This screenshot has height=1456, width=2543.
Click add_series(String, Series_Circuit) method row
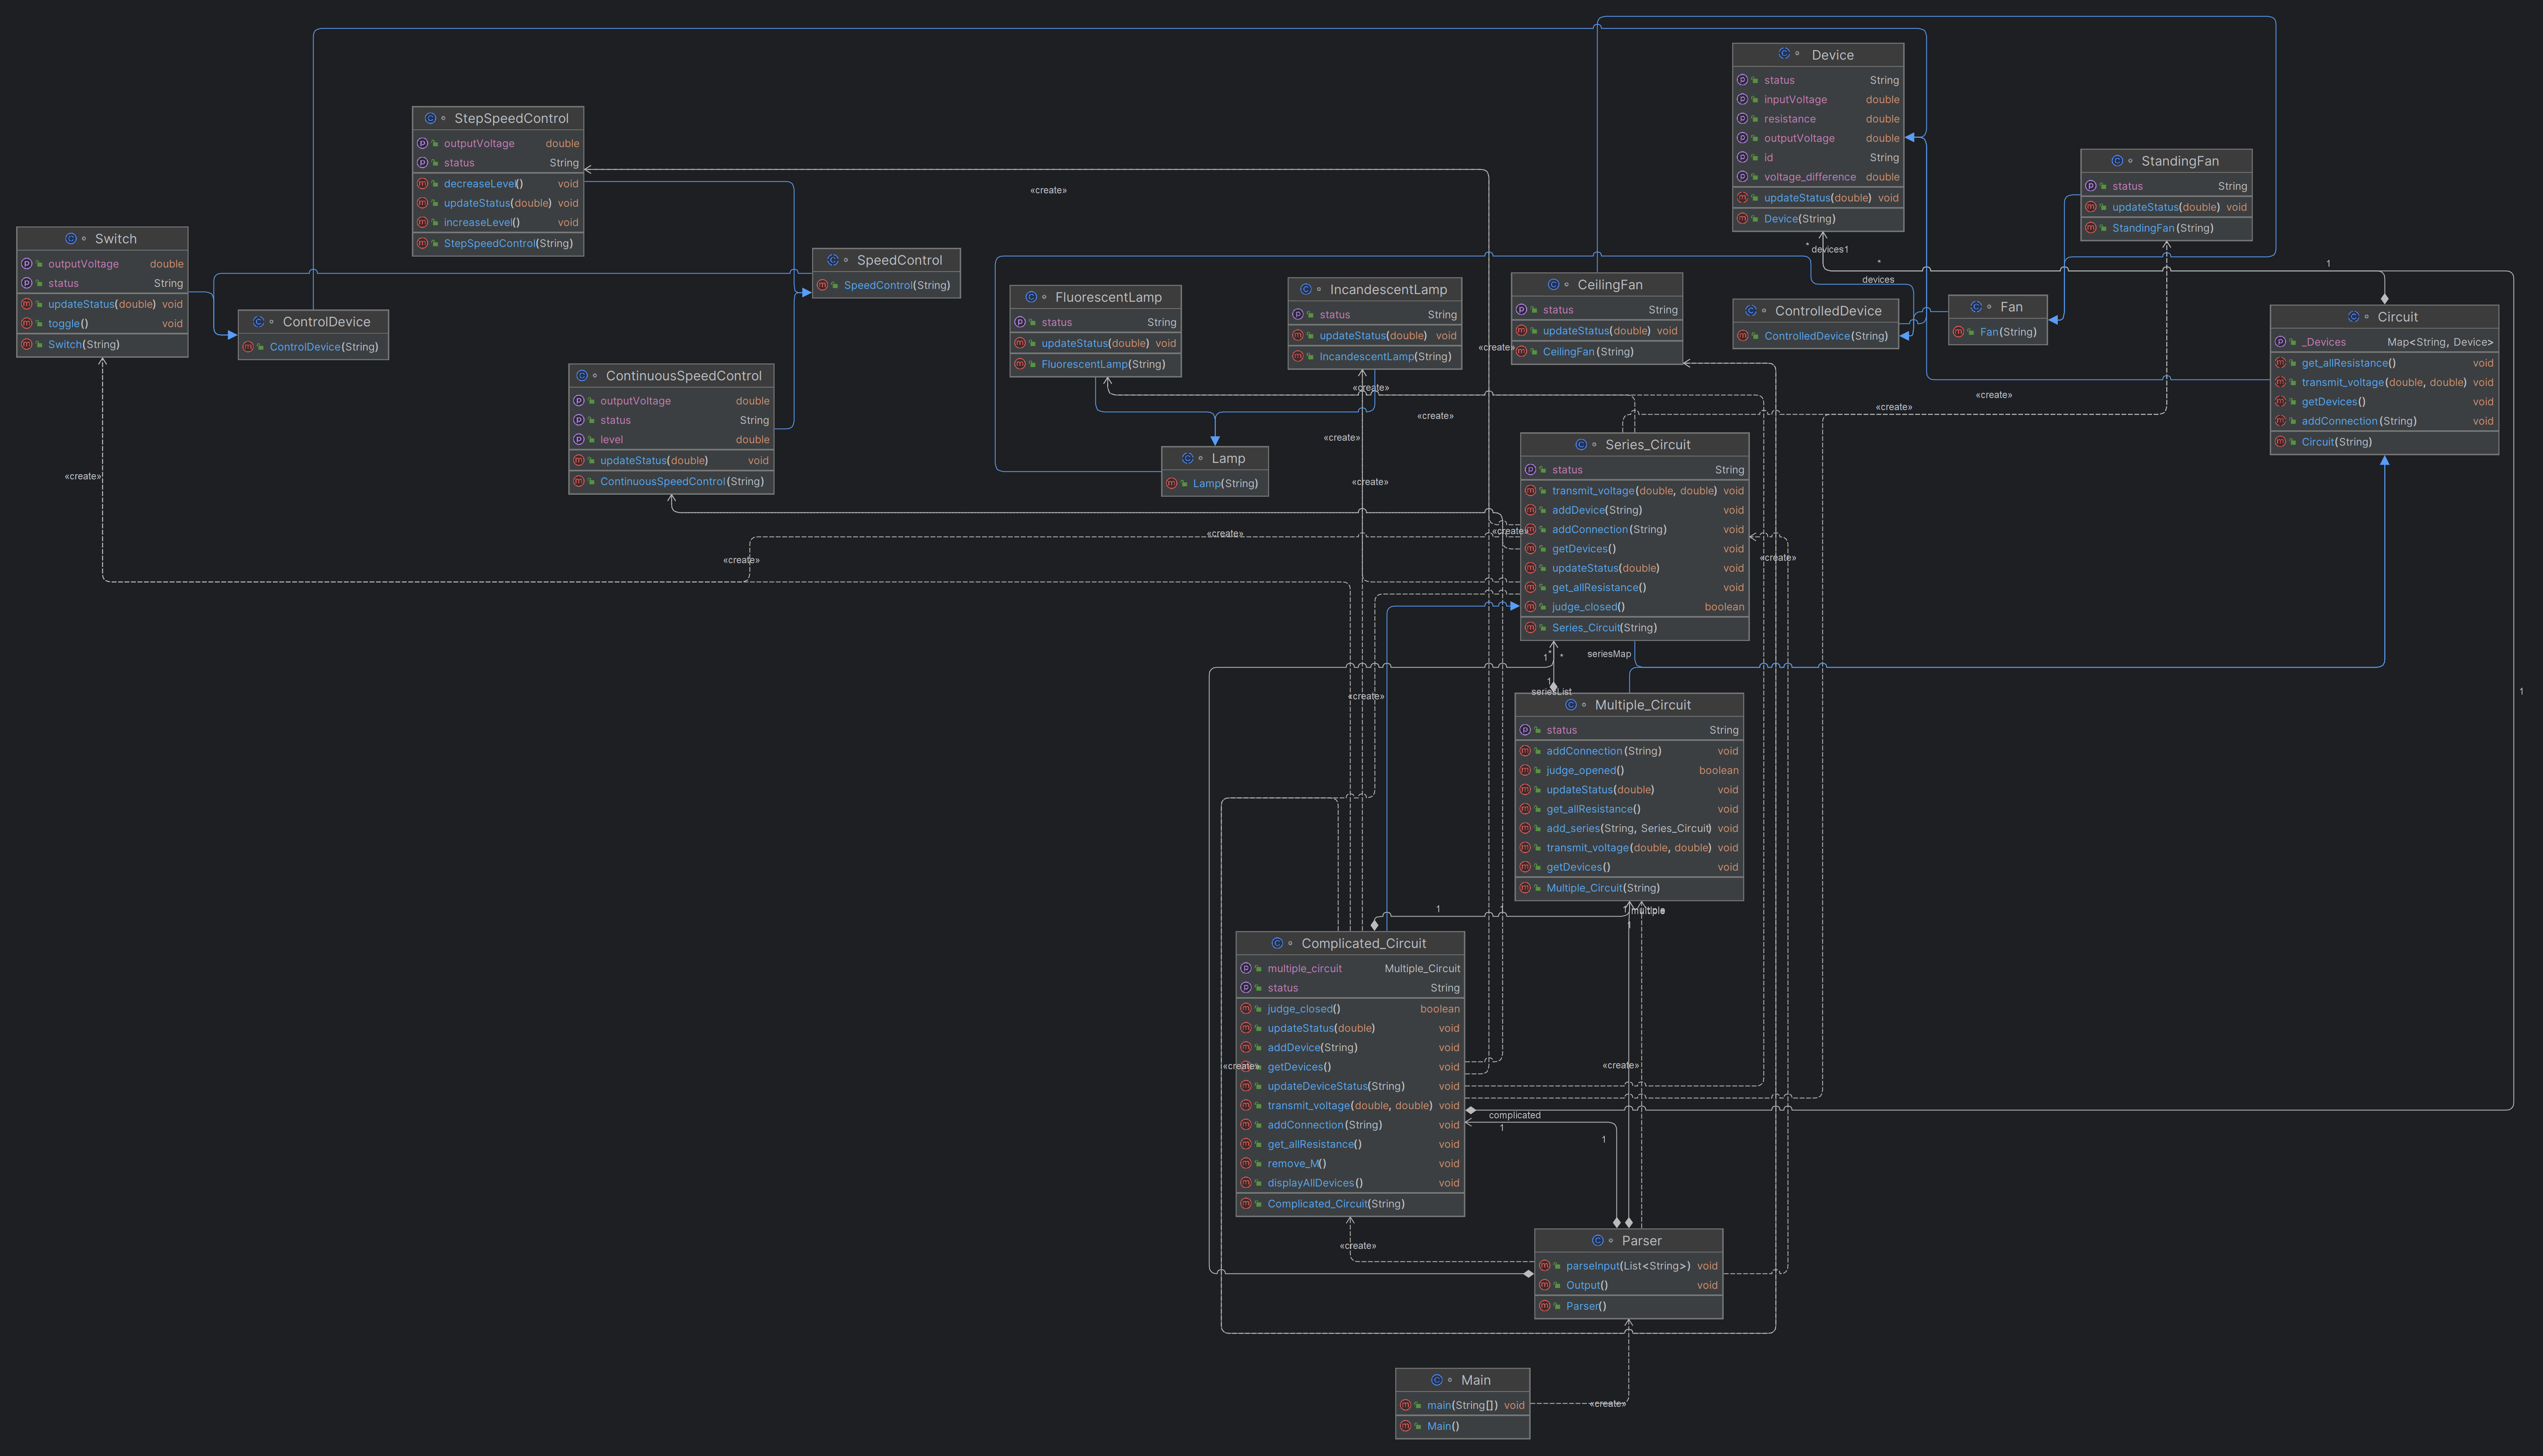pyautogui.click(x=1629, y=829)
